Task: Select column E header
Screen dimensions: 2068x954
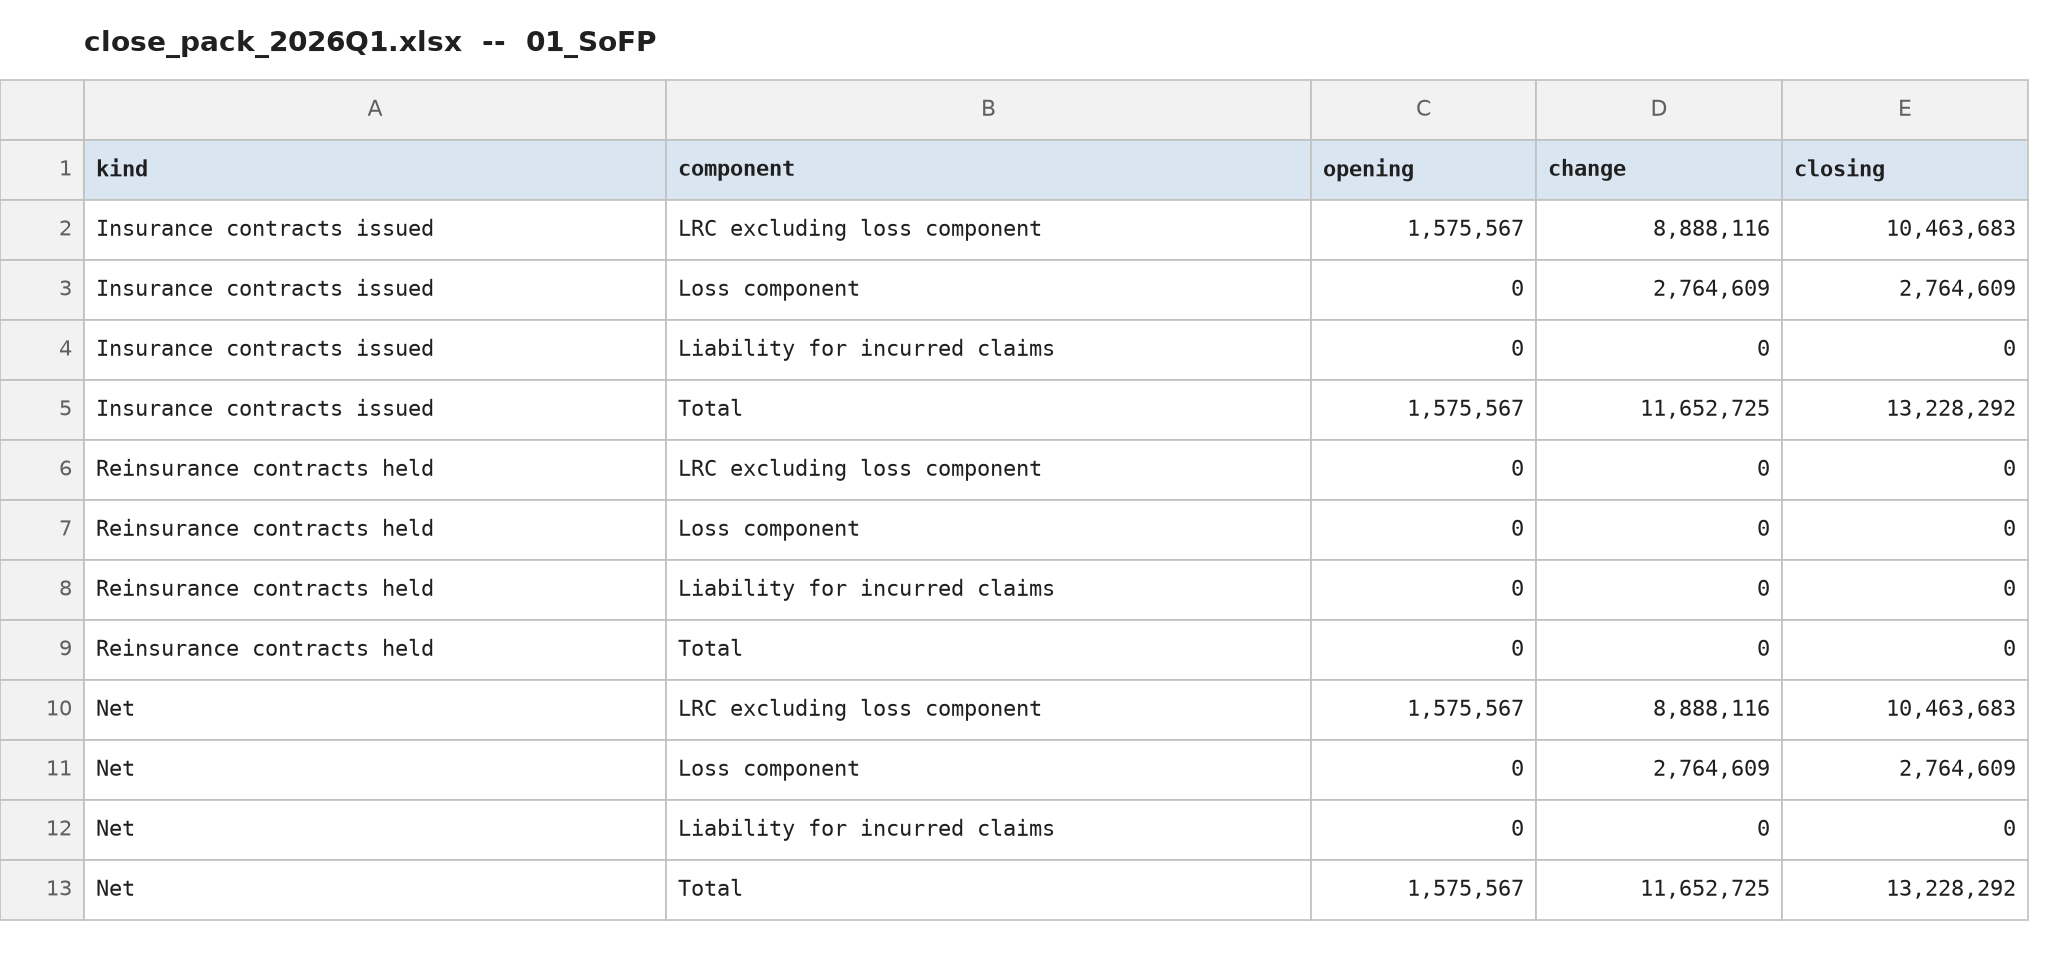Action: [1905, 110]
